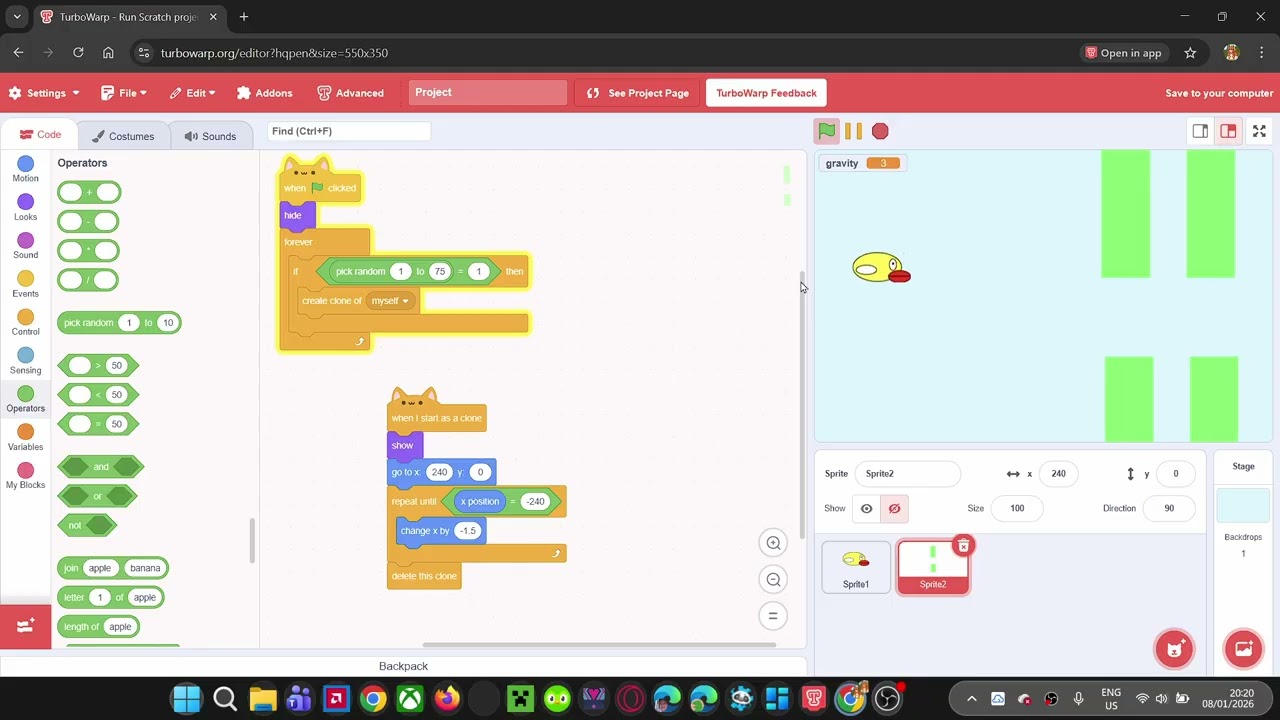1280x720 pixels.
Task: Select the Looks block category
Action: (26, 208)
